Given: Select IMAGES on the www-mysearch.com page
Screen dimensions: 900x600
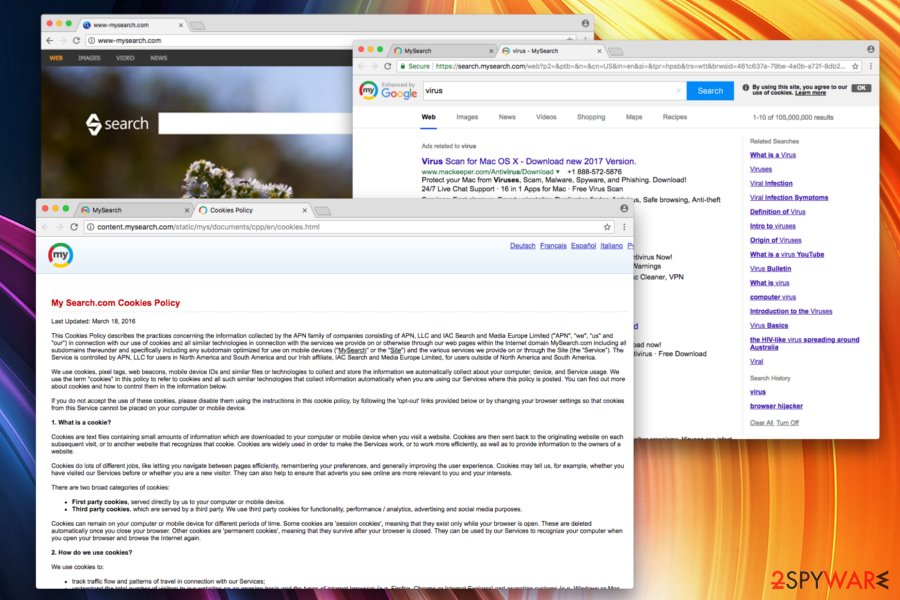Looking at the screenshot, I should tap(89, 58).
